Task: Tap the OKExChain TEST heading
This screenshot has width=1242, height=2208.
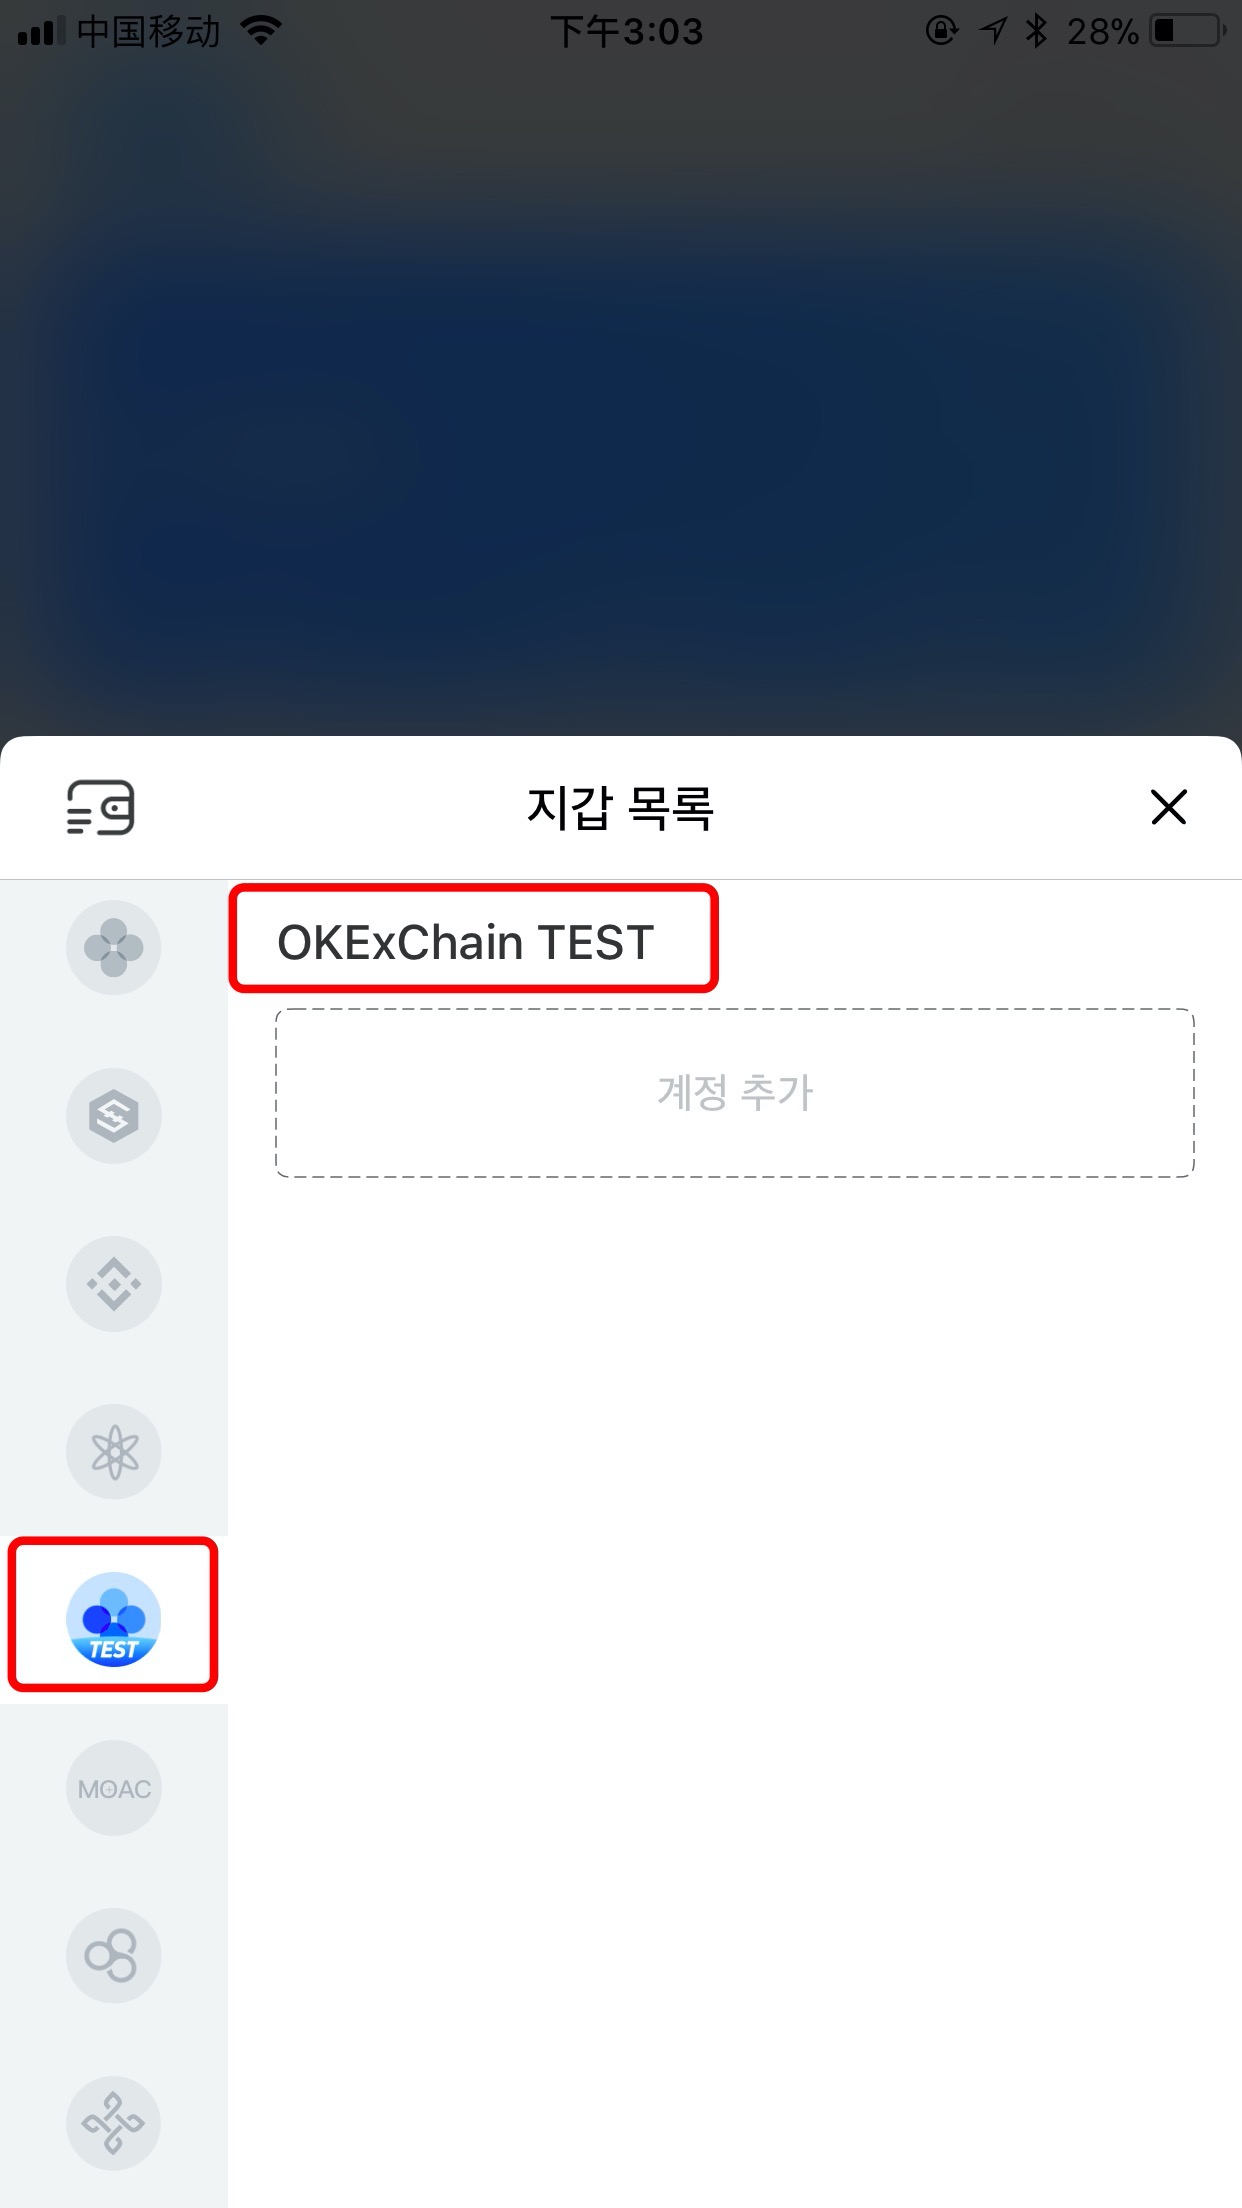Action: pyautogui.click(x=465, y=942)
